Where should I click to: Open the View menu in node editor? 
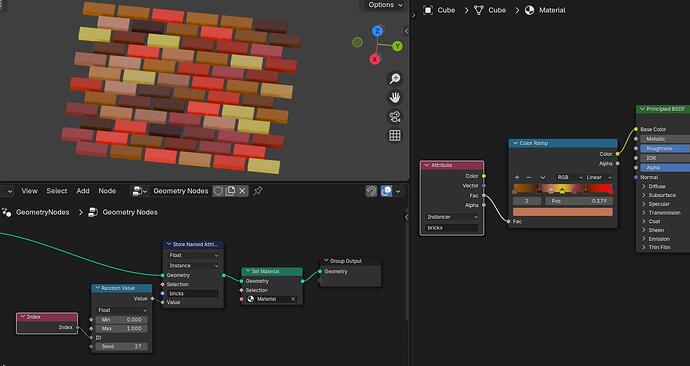click(x=29, y=191)
